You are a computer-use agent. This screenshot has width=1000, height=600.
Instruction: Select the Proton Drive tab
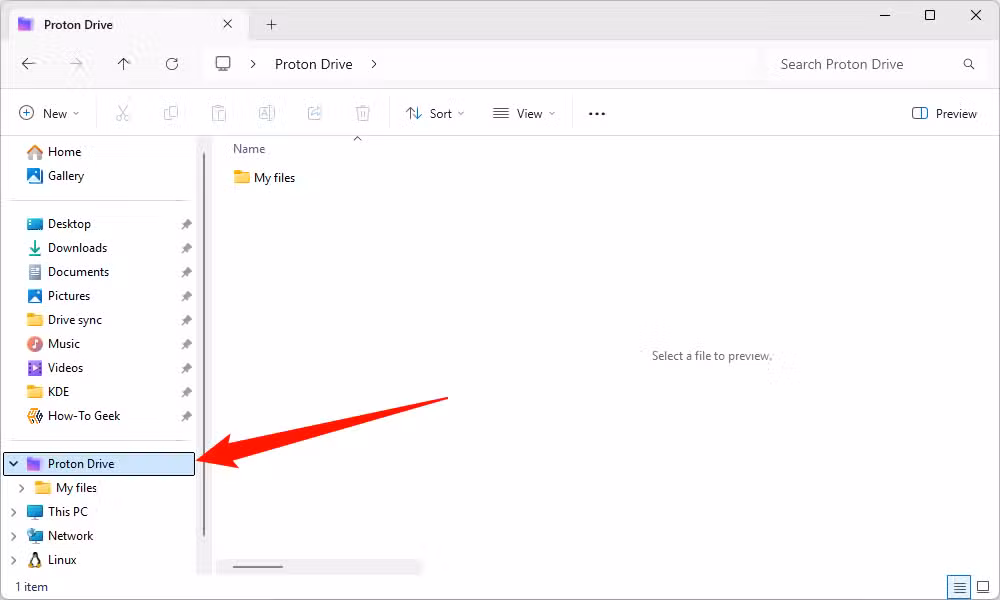click(128, 25)
